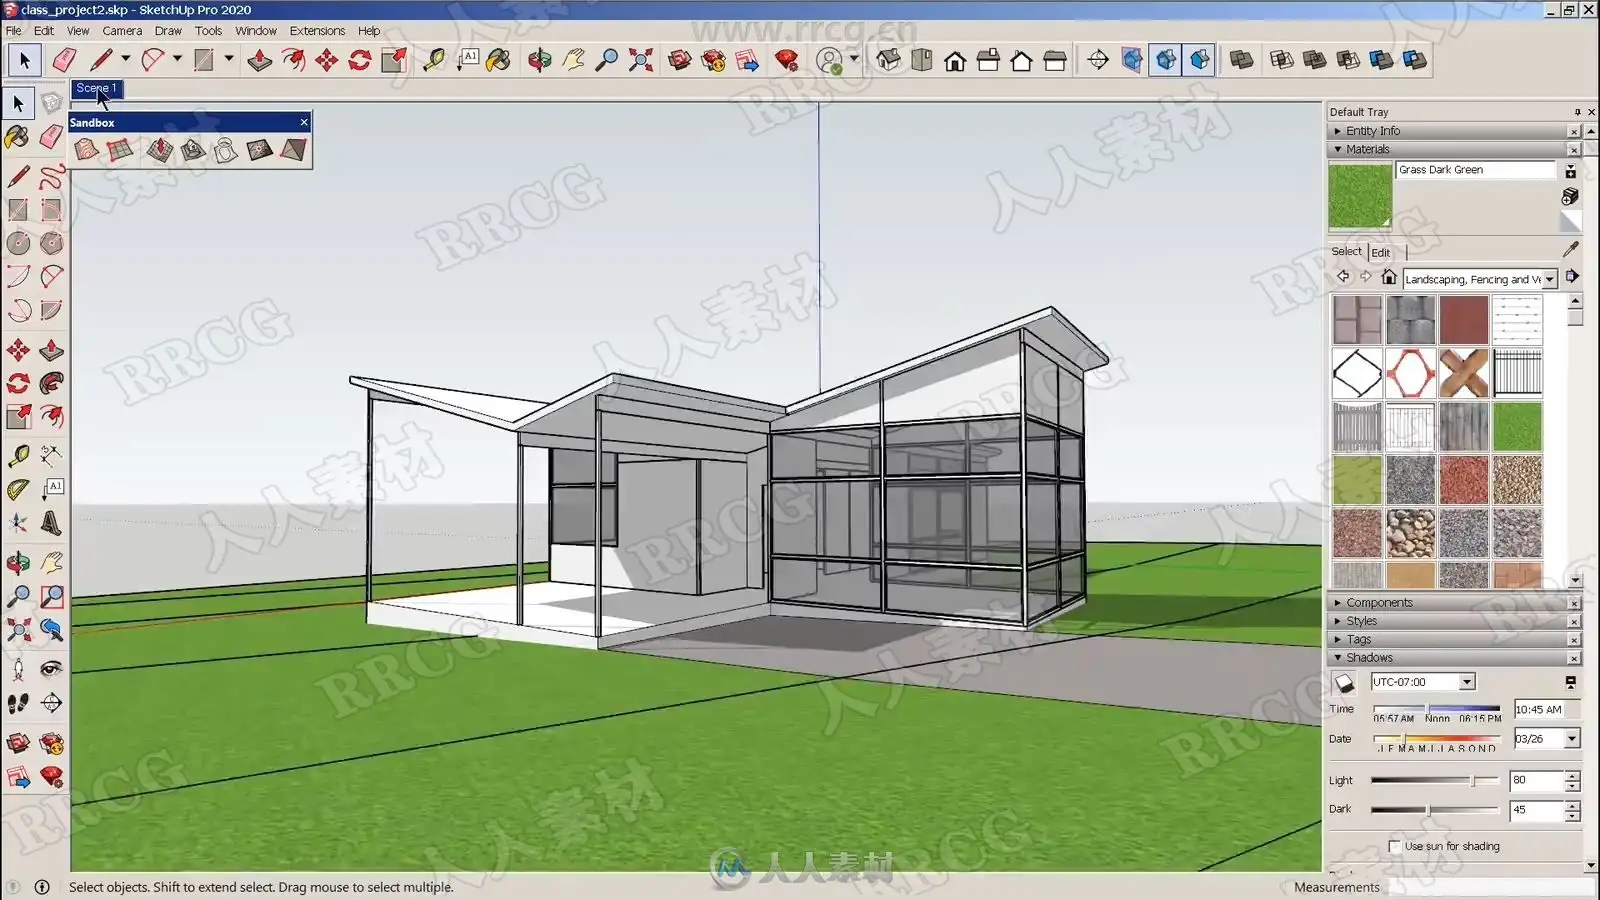Open the date 03/26 dropdown
Viewport: 1600px width, 900px height.
click(x=1572, y=739)
